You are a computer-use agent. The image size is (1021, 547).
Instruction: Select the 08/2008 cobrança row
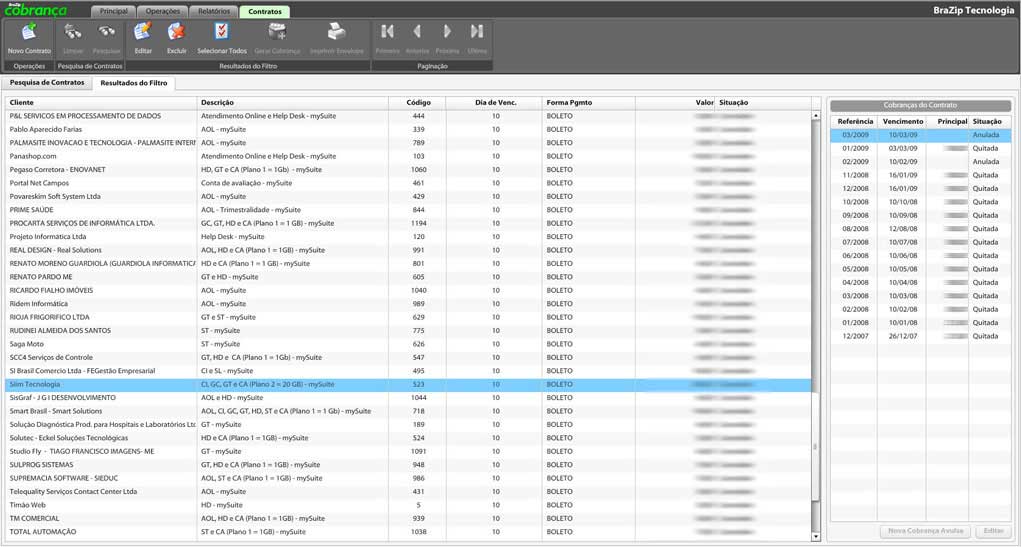point(921,229)
